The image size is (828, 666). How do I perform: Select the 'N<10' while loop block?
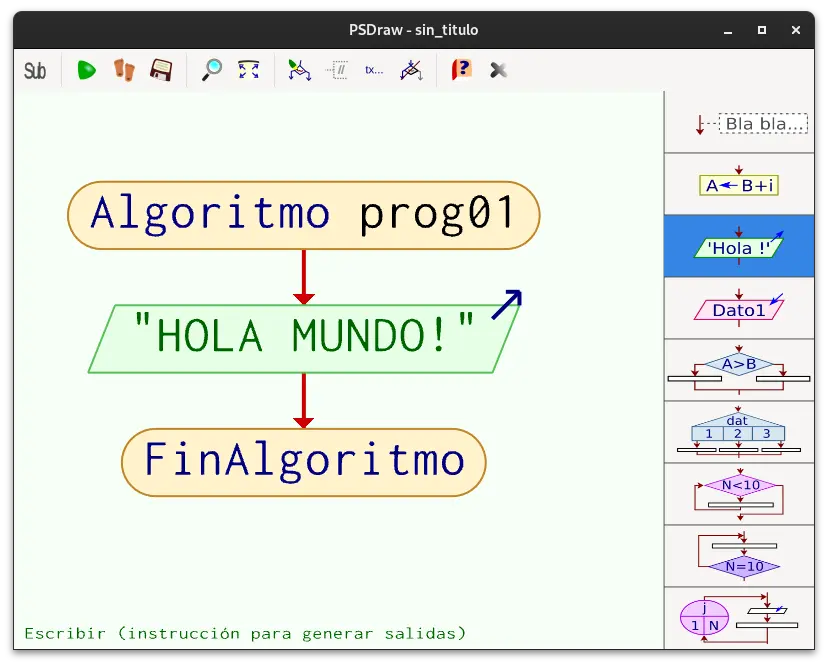tap(739, 494)
